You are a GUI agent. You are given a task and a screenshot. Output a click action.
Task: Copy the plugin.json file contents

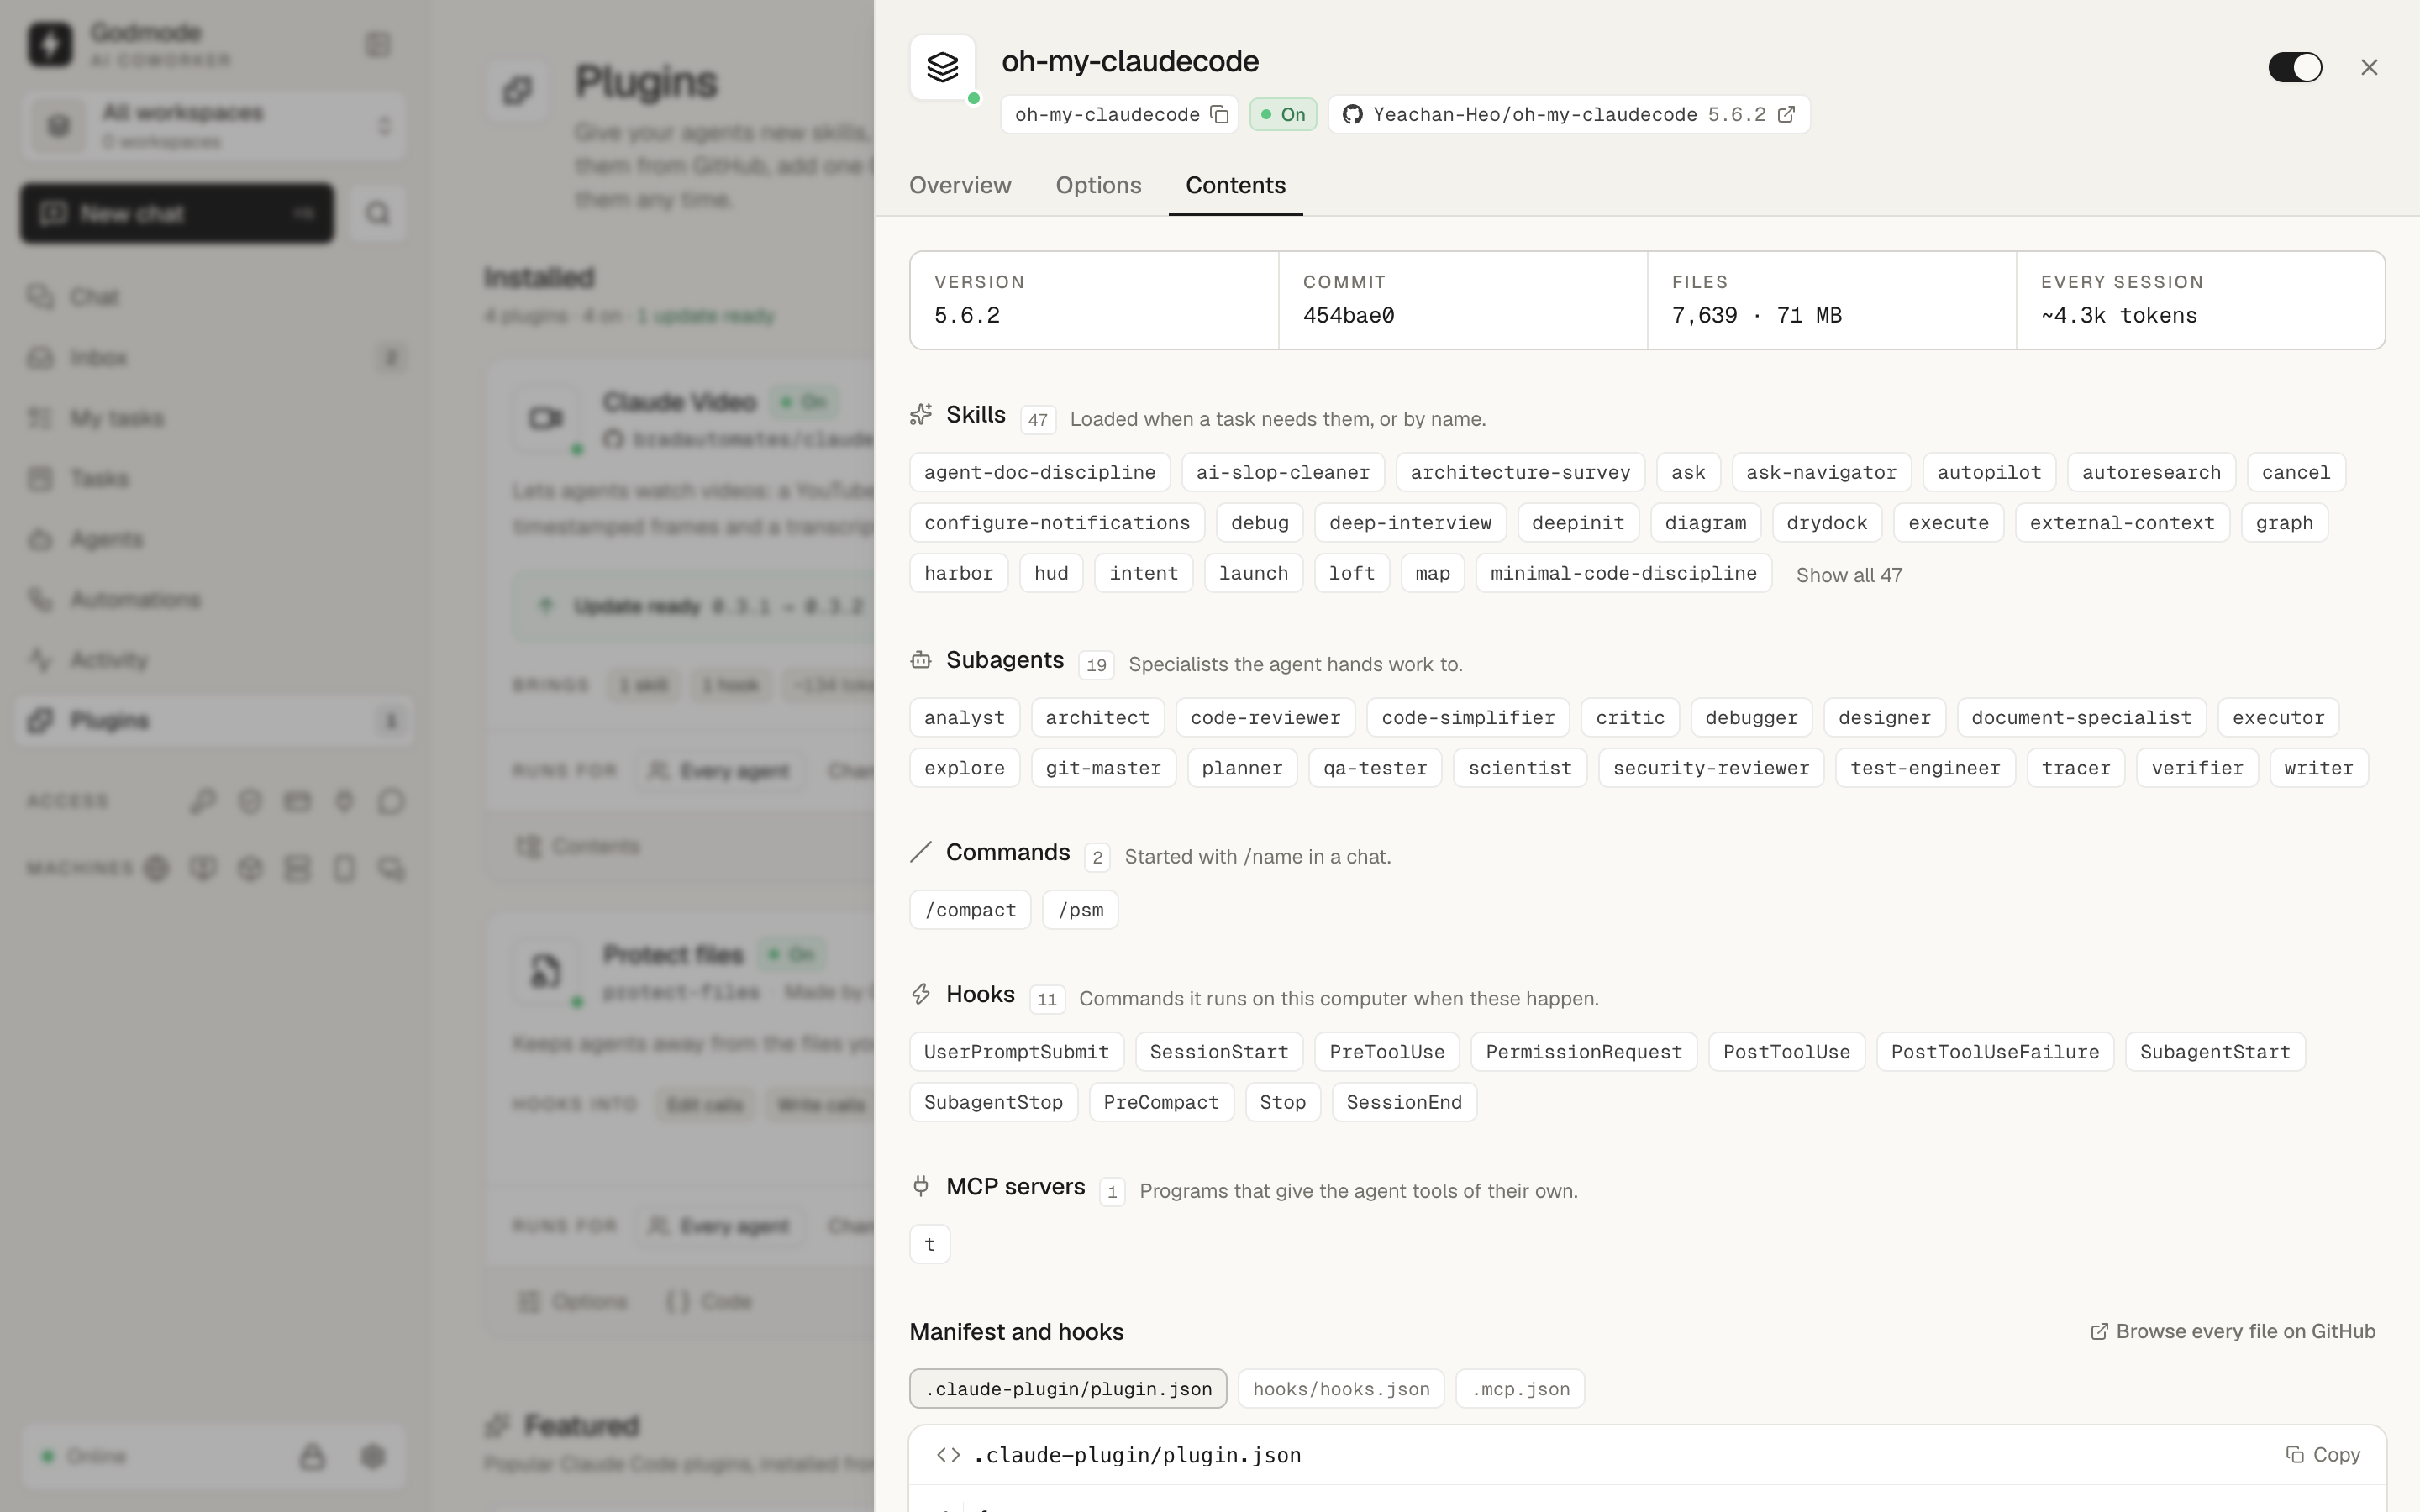point(2323,1455)
